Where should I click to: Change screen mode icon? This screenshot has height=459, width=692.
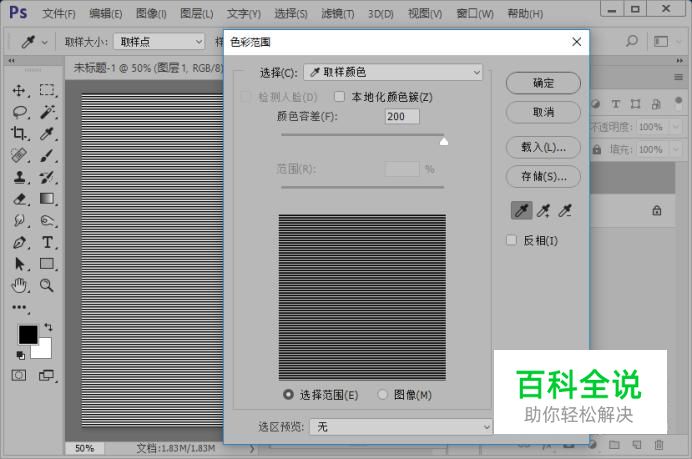click(46, 376)
